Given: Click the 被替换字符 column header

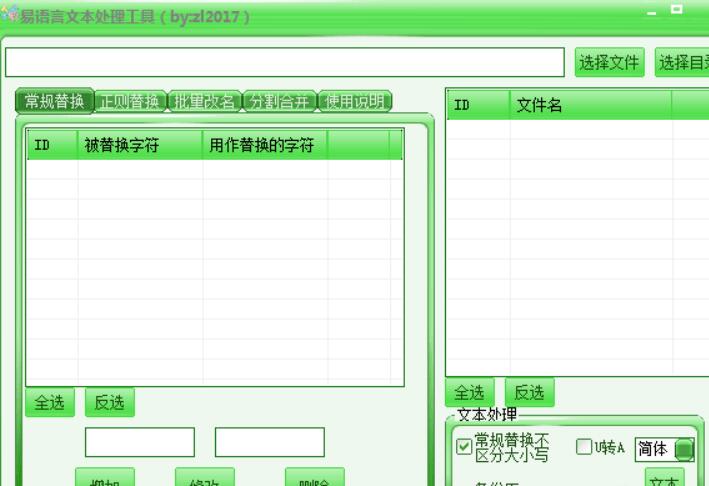Looking at the screenshot, I should point(140,145).
